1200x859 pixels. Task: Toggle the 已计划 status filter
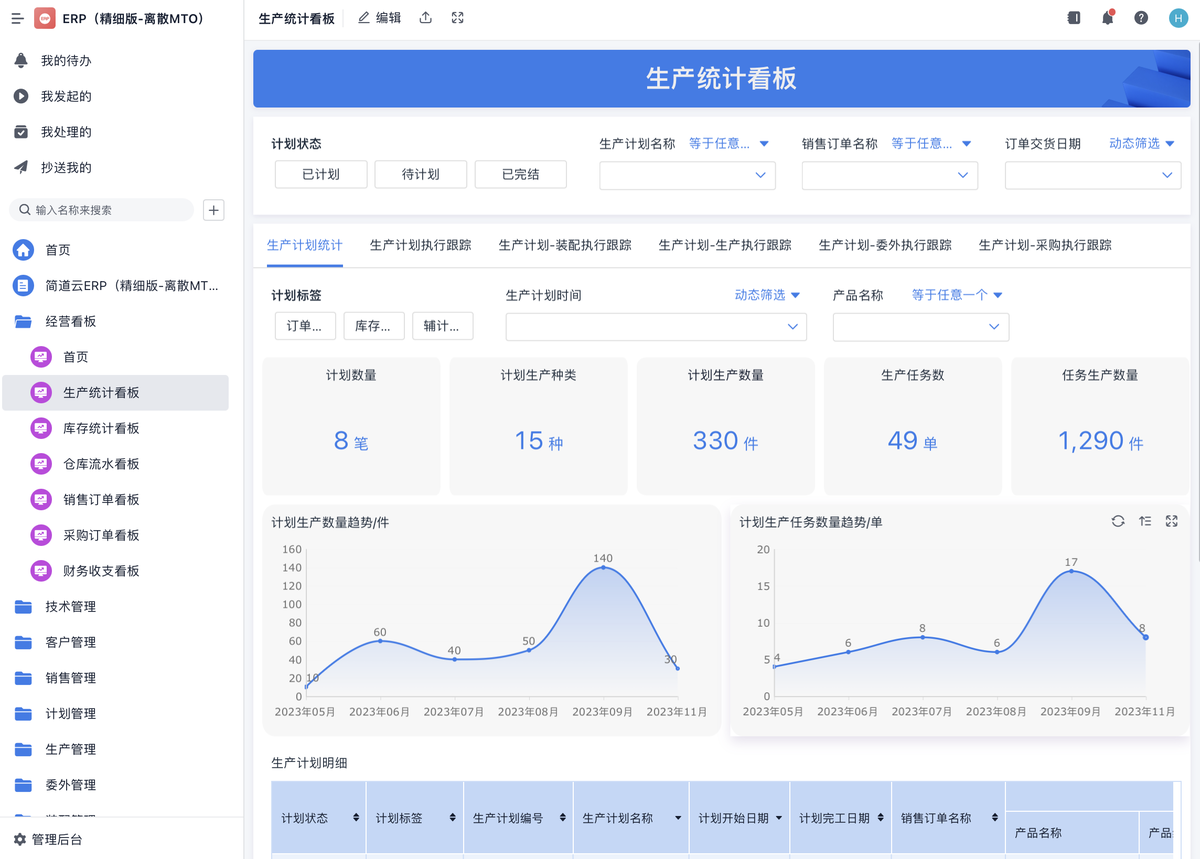(321, 174)
